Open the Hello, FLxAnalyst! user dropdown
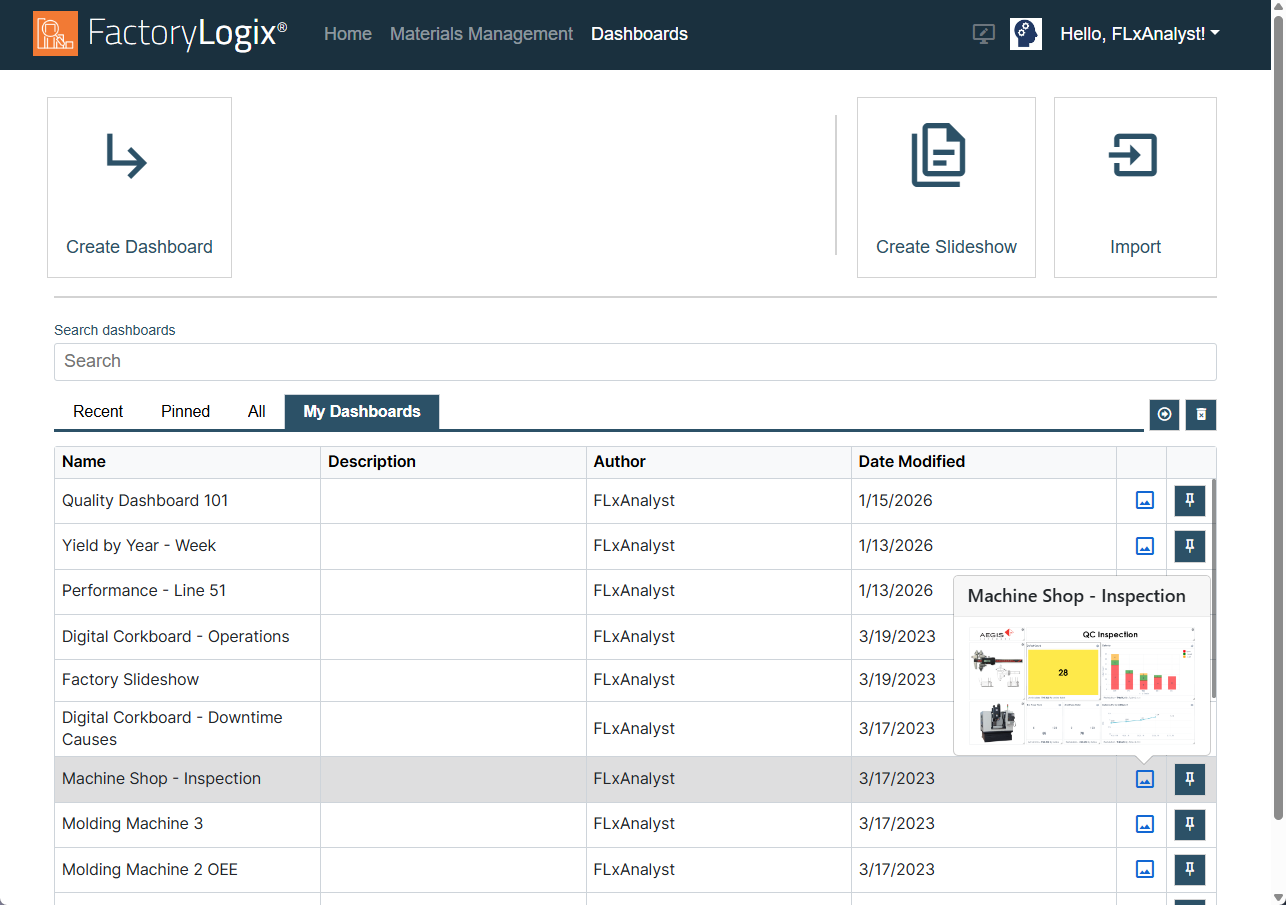1286x905 pixels. click(x=1139, y=34)
